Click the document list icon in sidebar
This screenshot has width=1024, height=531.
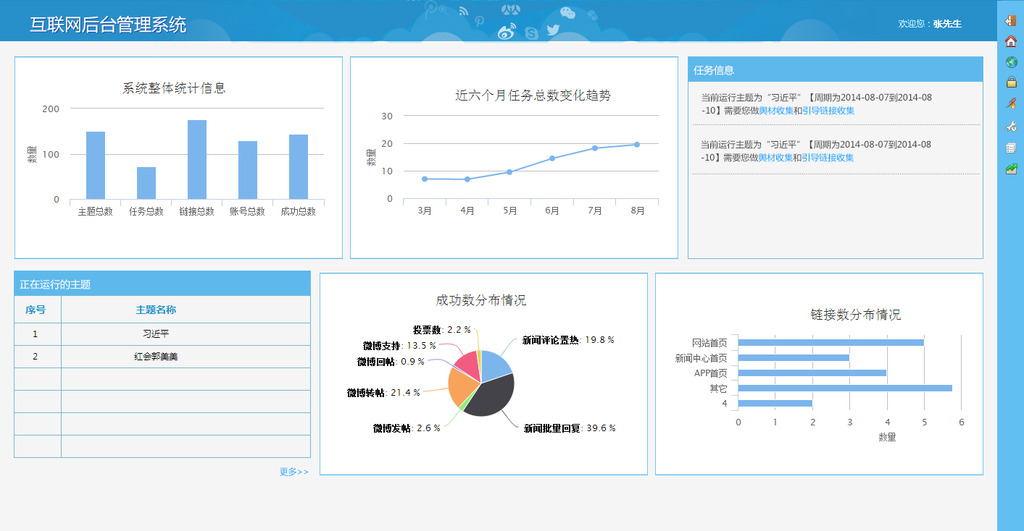coord(1011,148)
